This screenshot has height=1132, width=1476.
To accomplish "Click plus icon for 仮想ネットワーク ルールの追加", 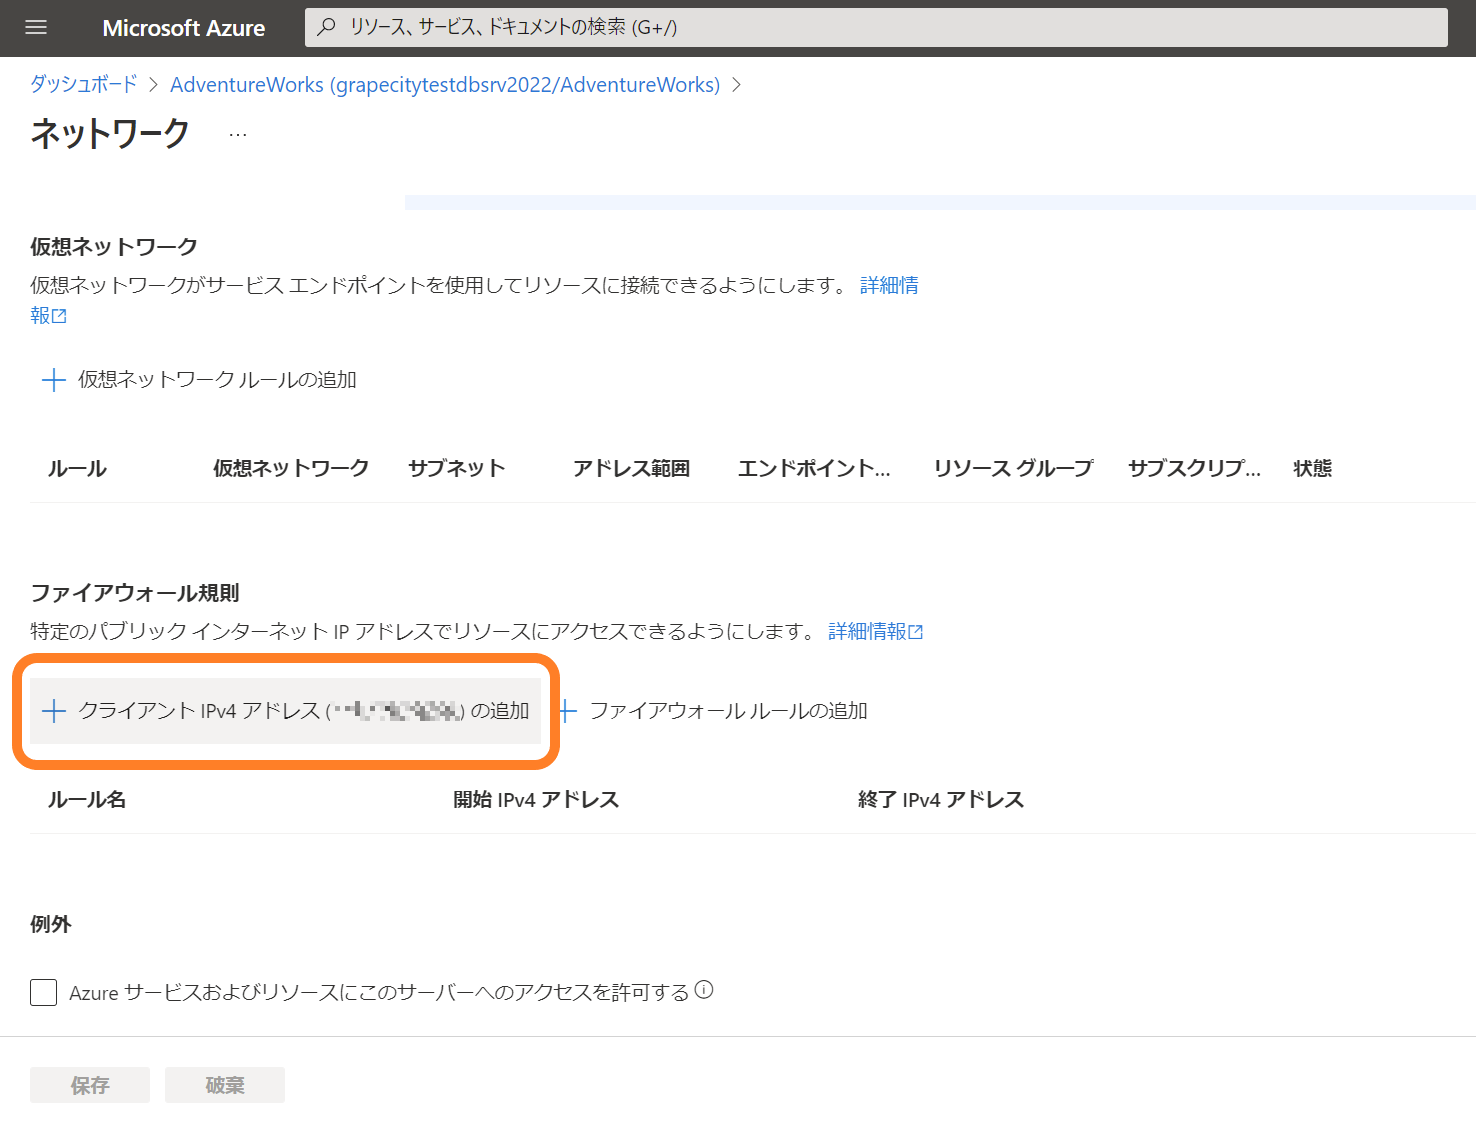I will tap(53, 380).
